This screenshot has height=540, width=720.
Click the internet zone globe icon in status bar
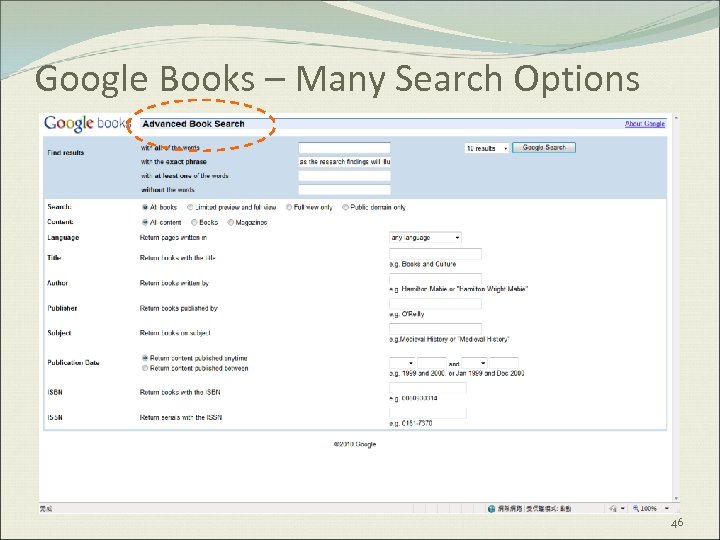(x=491, y=508)
